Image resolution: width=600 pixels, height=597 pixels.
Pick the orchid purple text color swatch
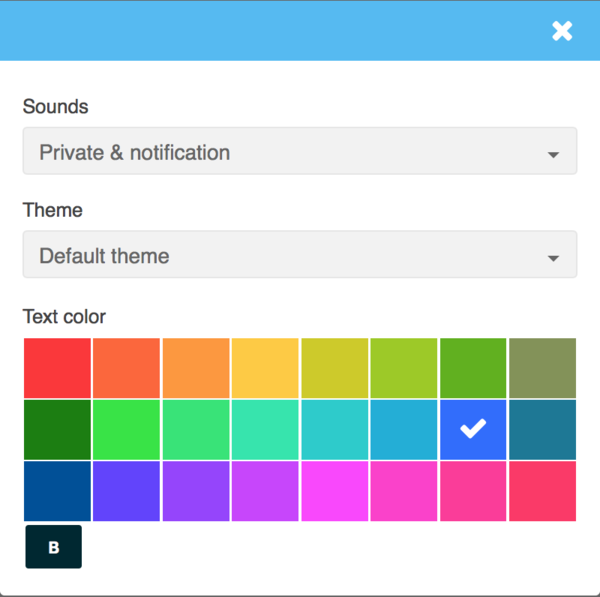pyautogui.click(x=265, y=491)
